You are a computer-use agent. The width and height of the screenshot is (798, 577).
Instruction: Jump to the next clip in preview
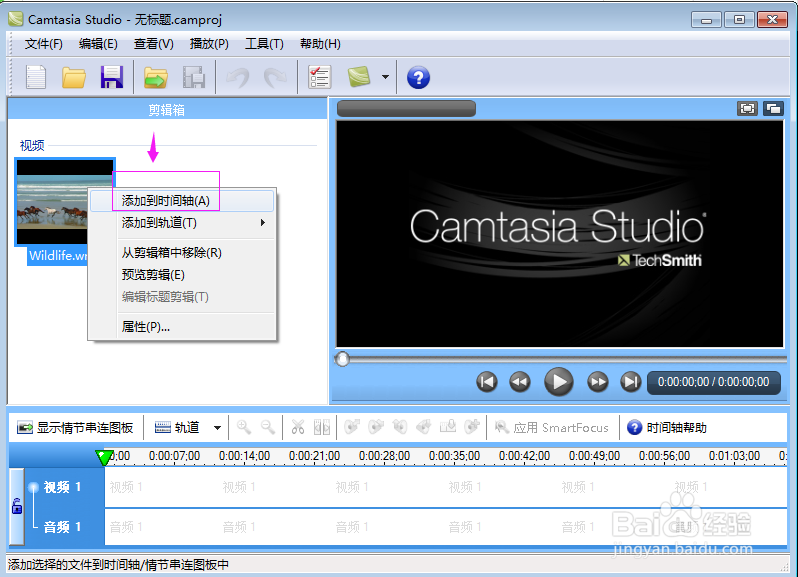[x=631, y=382]
